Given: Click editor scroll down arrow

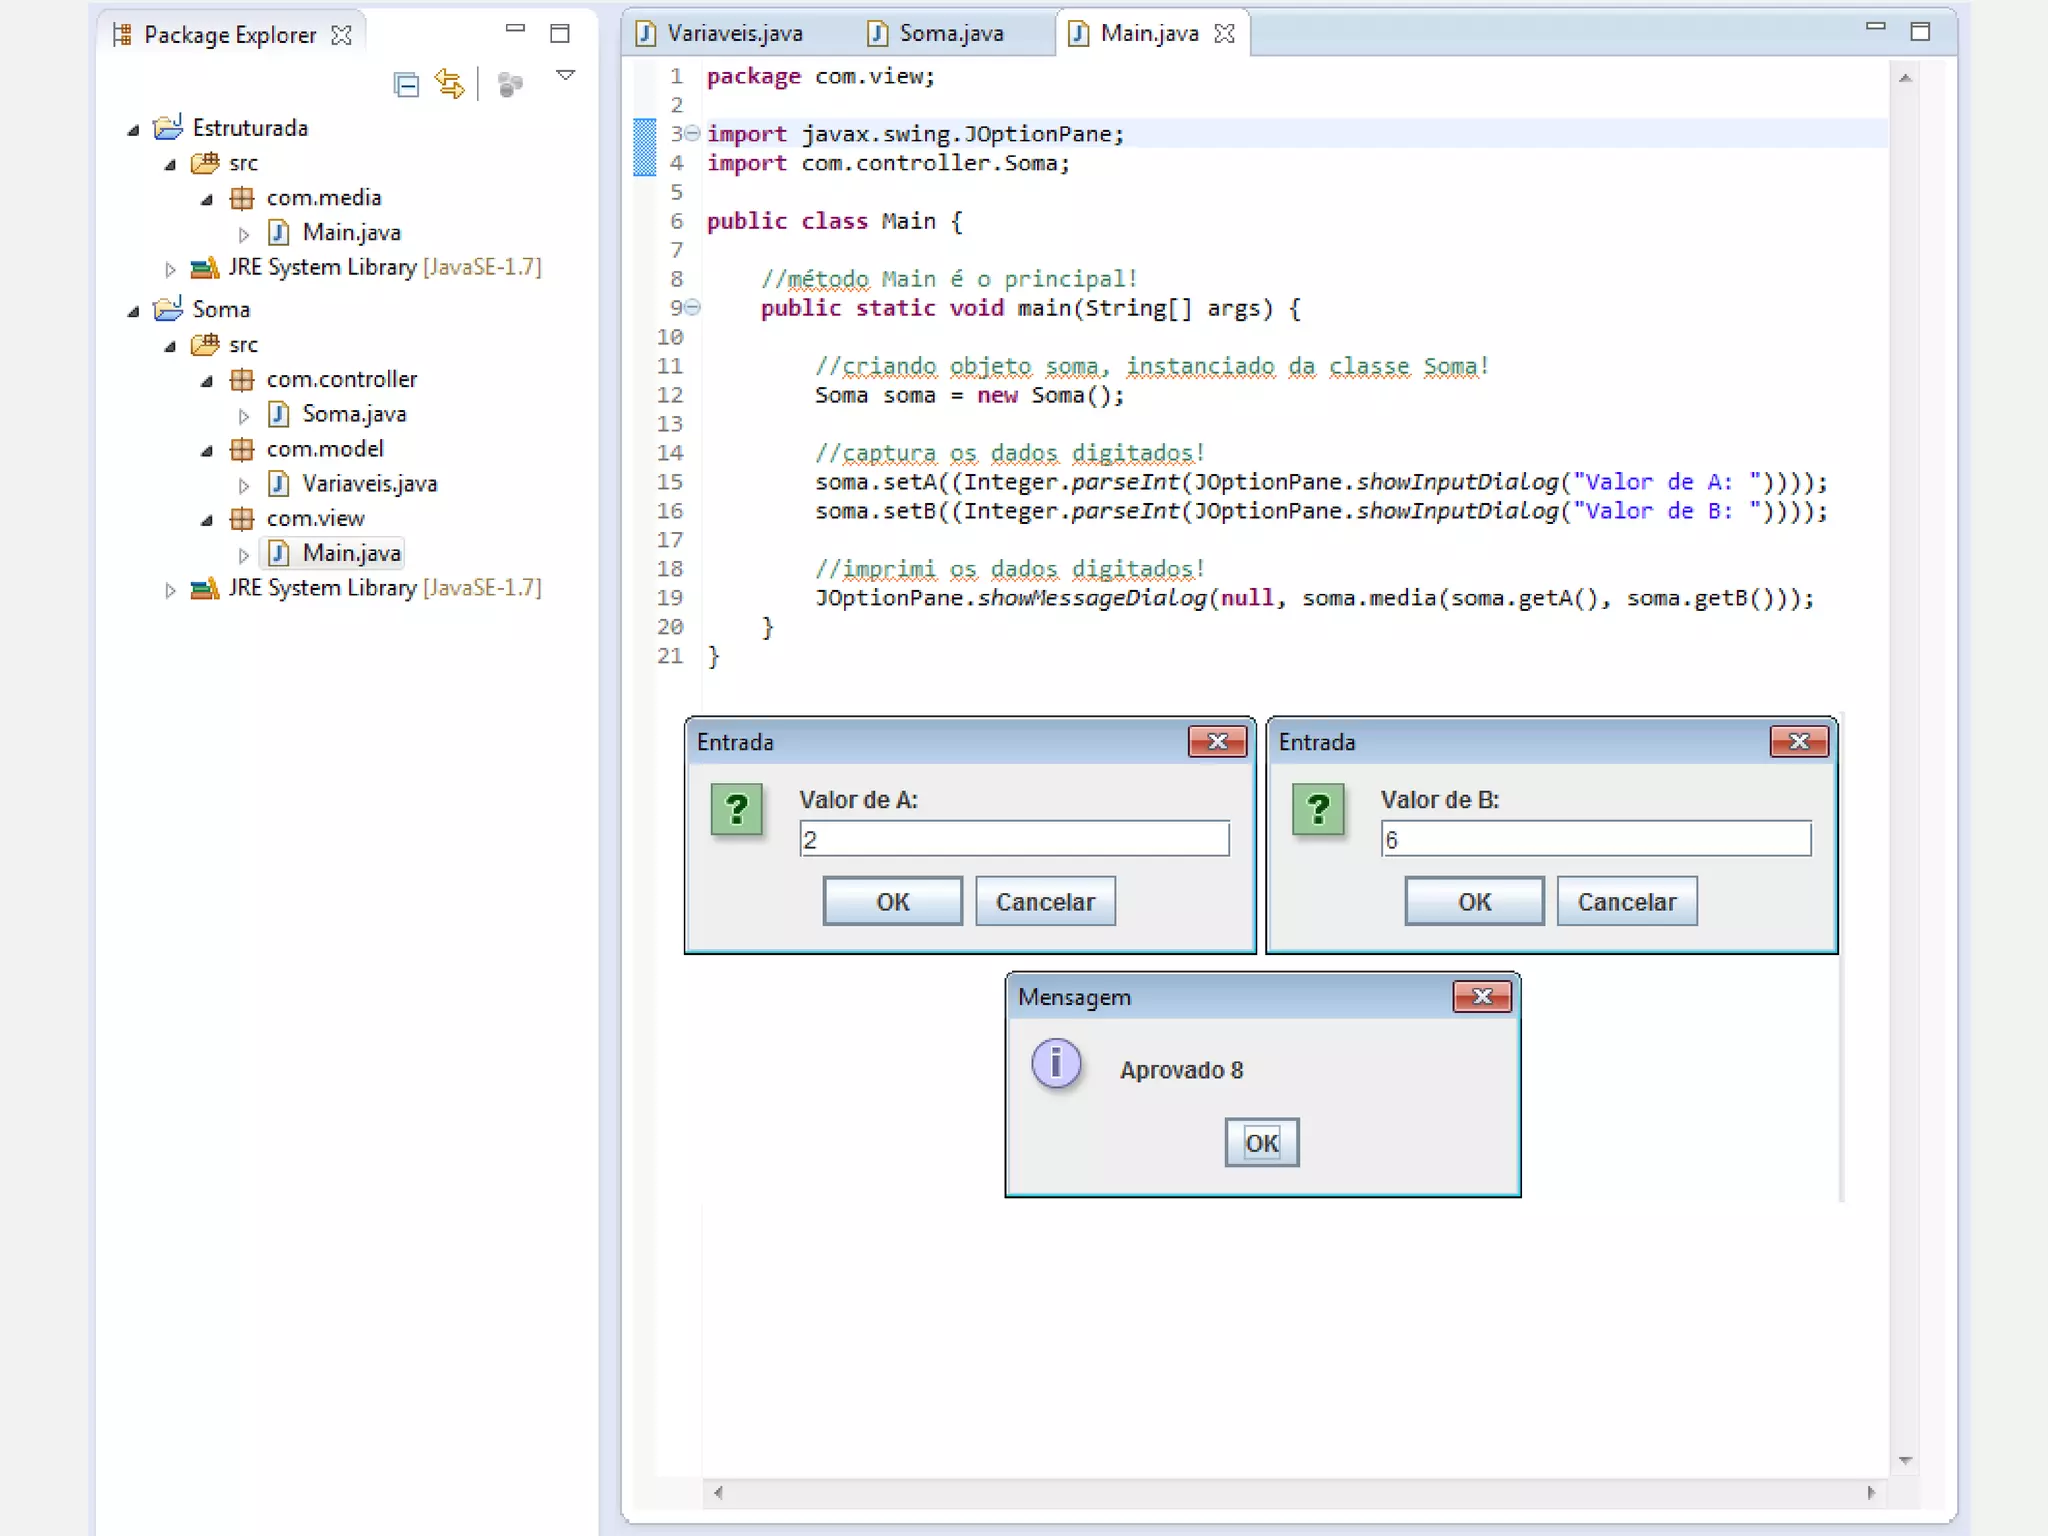Looking at the screenshot, I should [x=1905, y=1461].
